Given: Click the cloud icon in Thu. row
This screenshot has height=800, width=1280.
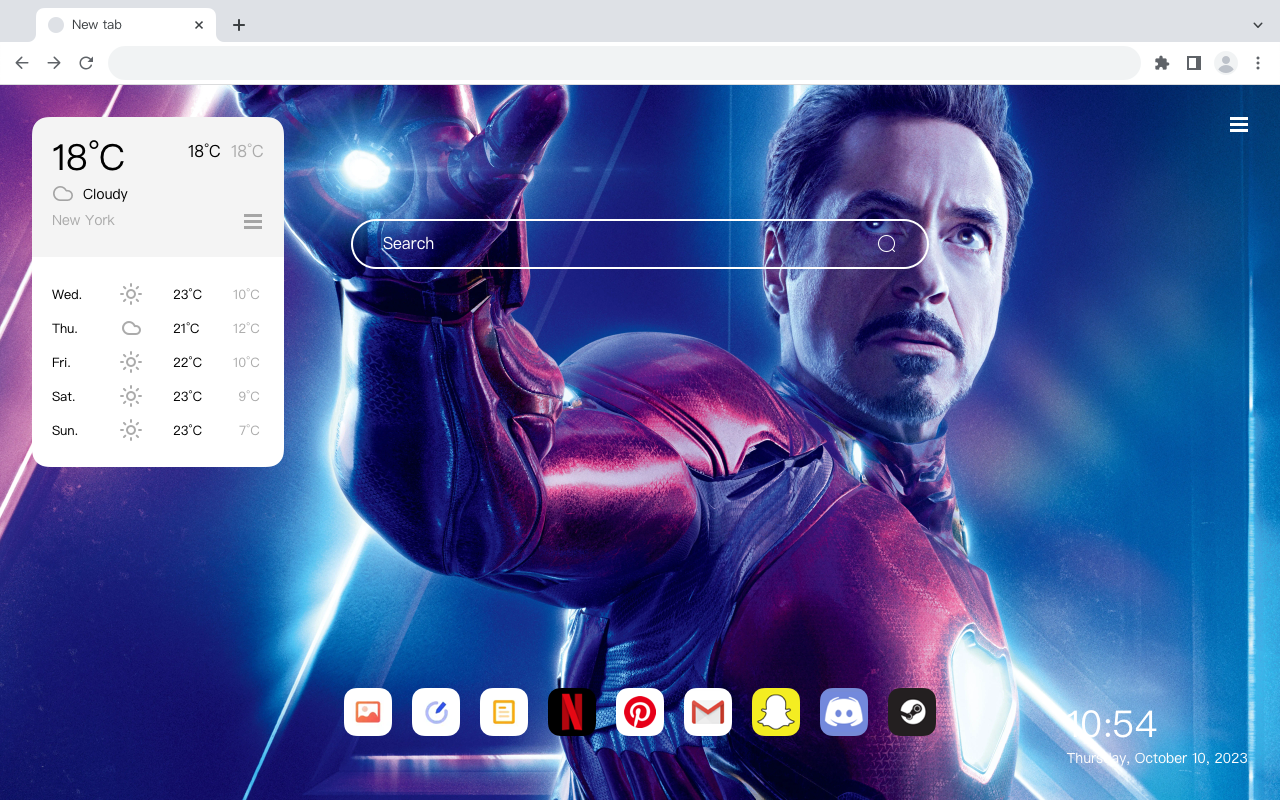Looking at the screenshot, I should pyautogui.click(x=131, y=328).
